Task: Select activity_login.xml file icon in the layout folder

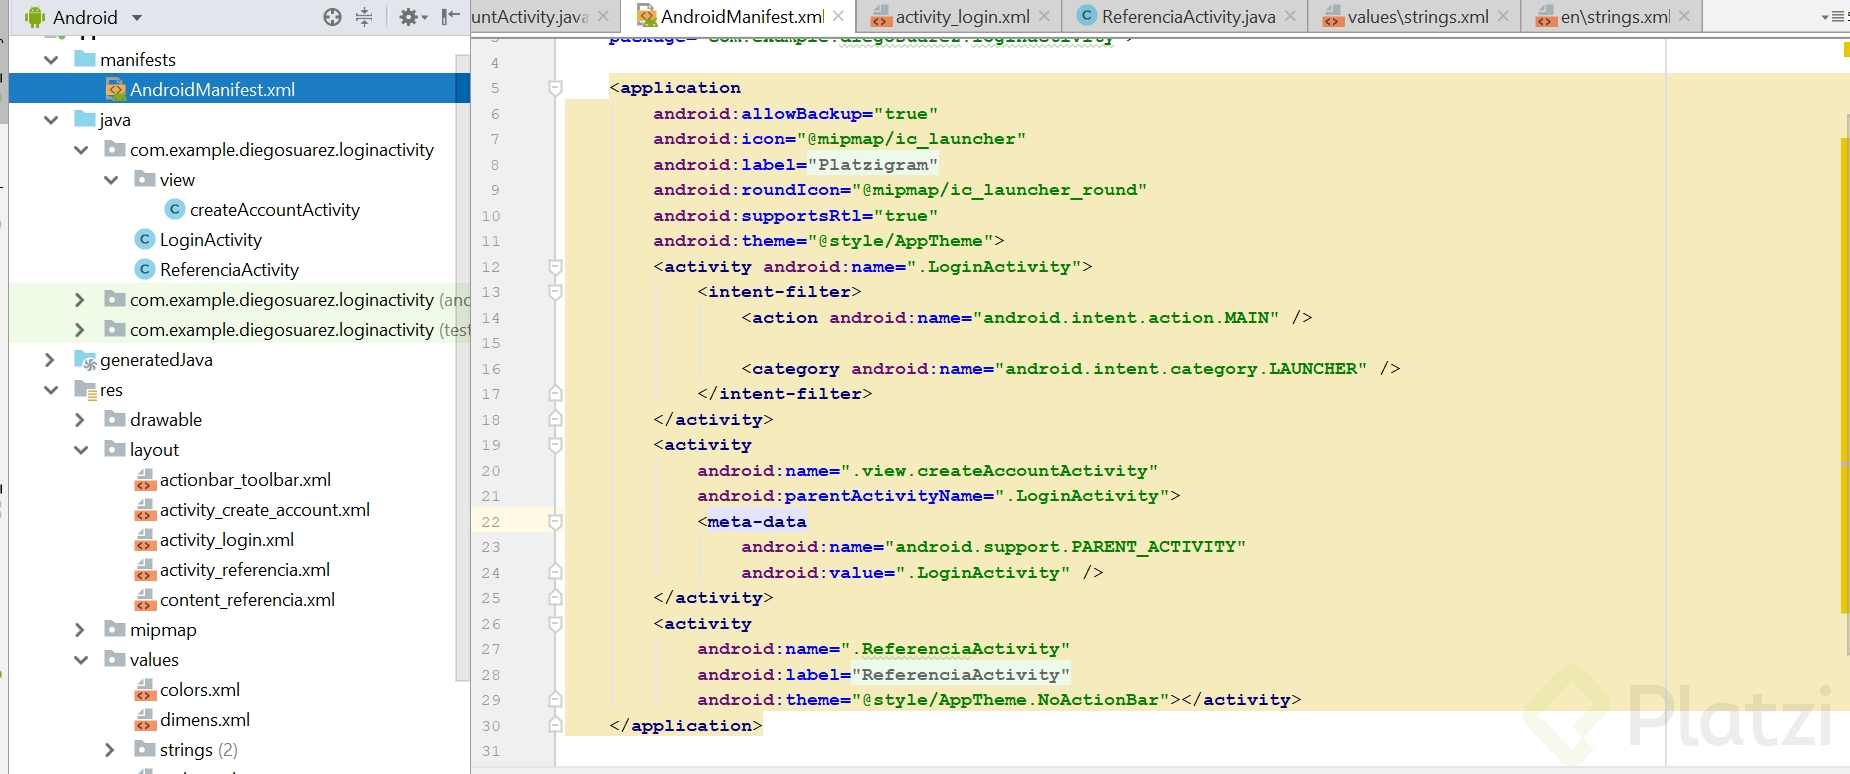Action: pos(145,540)
